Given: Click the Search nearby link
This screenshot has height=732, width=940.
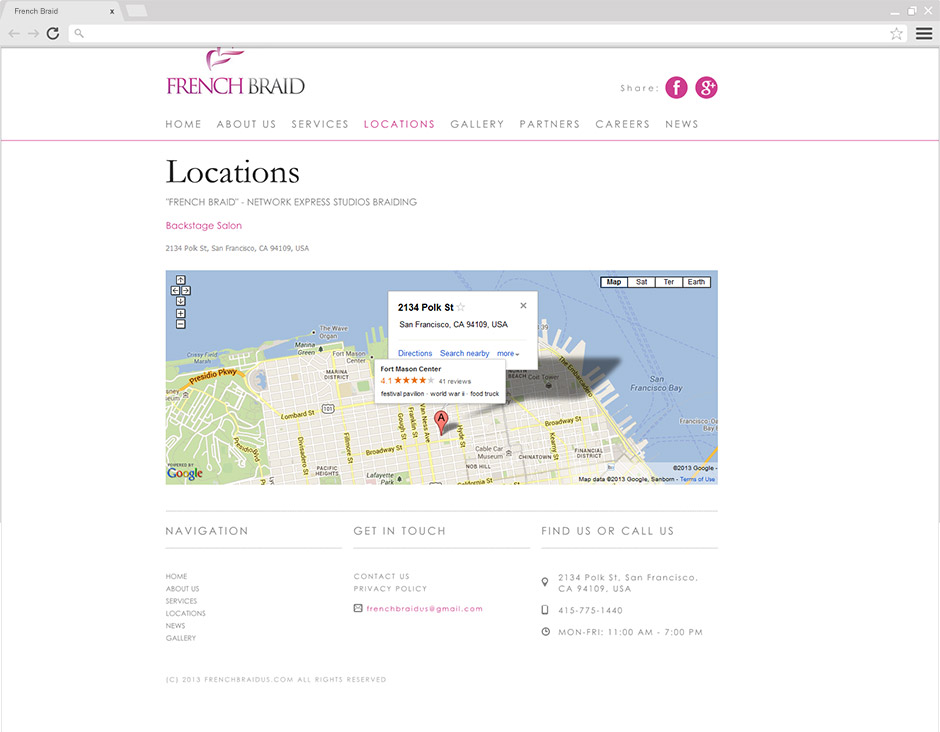Looking at the screenshot, I should 465,354.
